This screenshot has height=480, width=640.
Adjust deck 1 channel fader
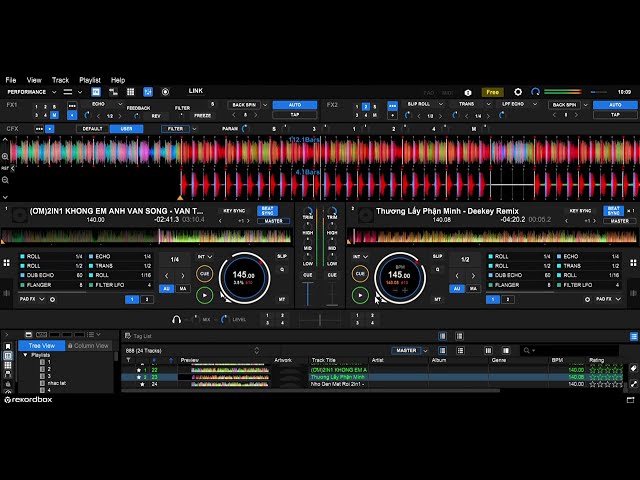pyautogui.click(x=308, y=294)
